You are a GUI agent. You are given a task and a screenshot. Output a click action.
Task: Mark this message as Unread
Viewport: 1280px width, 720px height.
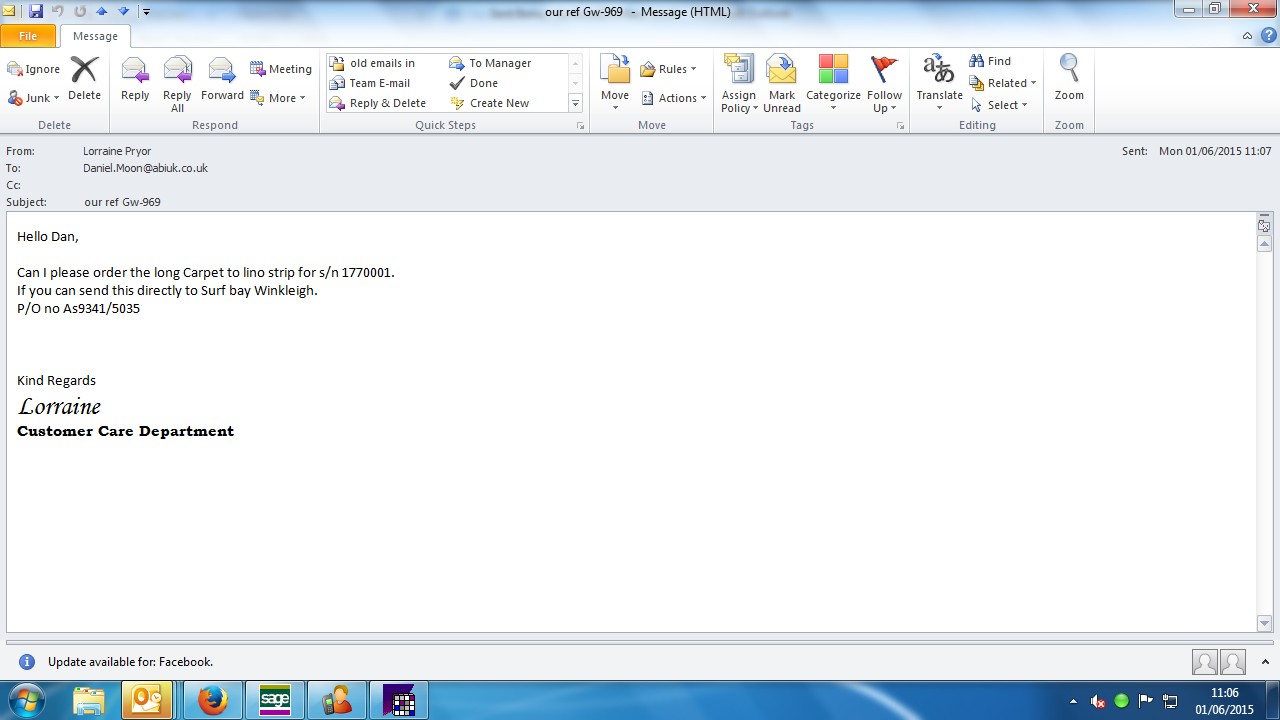coord(782,84)
